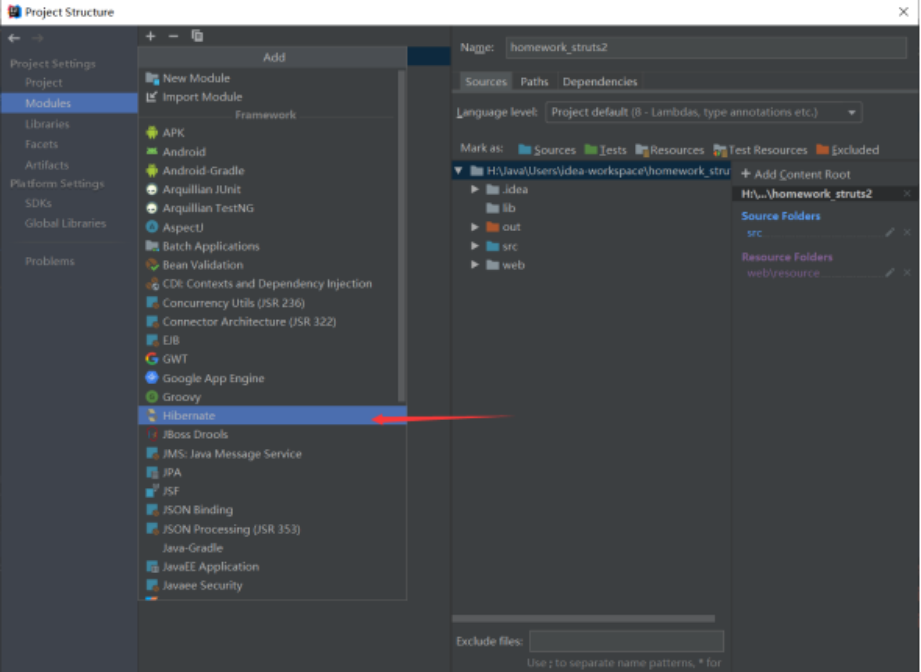Open the Language level dropdown
This screenshot has height=672, width=921.
point(704,112)
